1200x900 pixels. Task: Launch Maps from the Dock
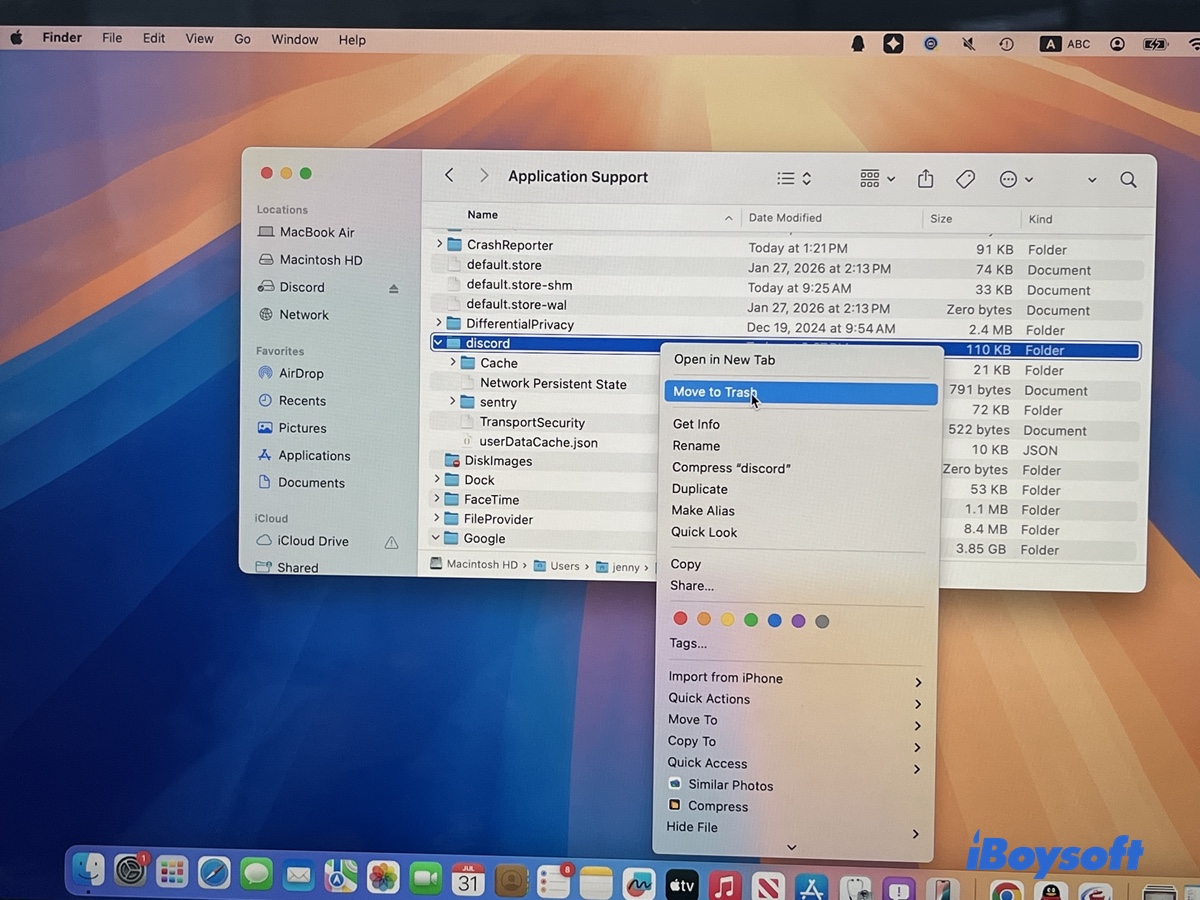point(341,877)
